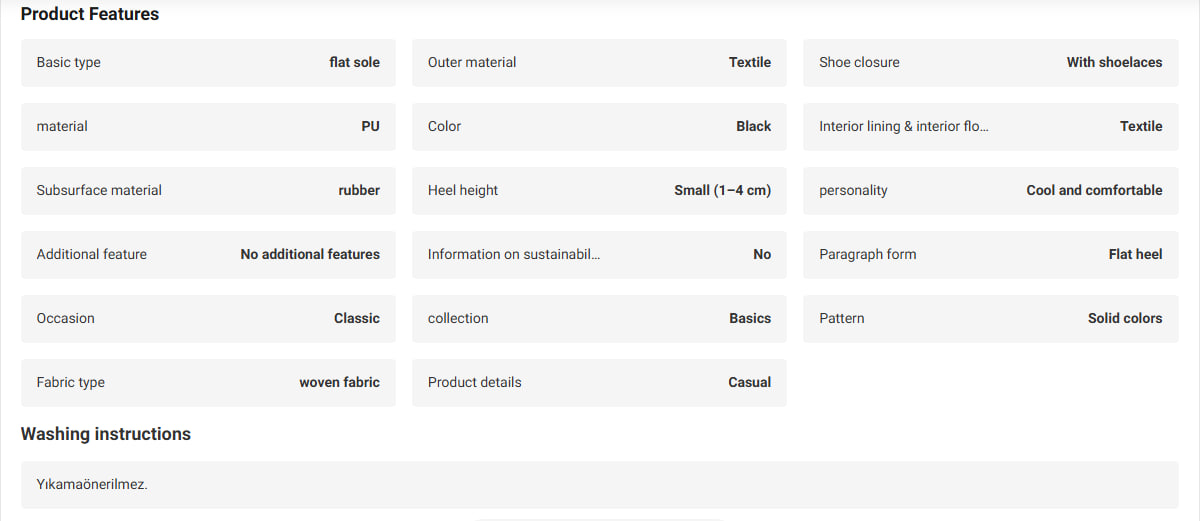Select the Outer material Textile cell
This screenshot has height=521, width=1200.
599,62
